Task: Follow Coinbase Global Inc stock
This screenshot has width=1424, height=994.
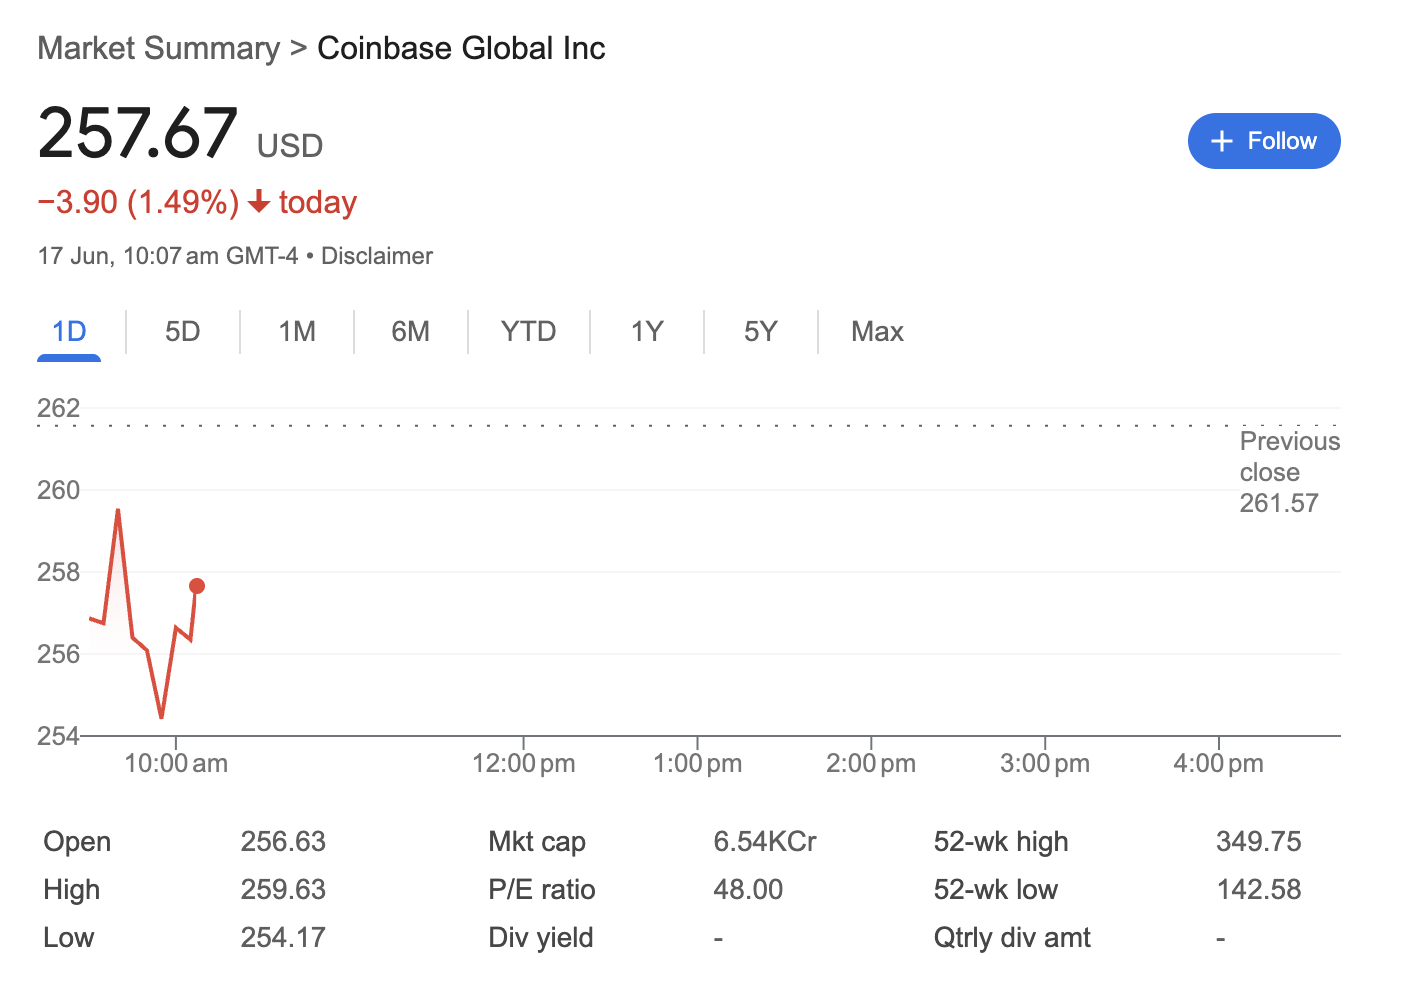Action: pyautogui.click(x=1264, y=141)
